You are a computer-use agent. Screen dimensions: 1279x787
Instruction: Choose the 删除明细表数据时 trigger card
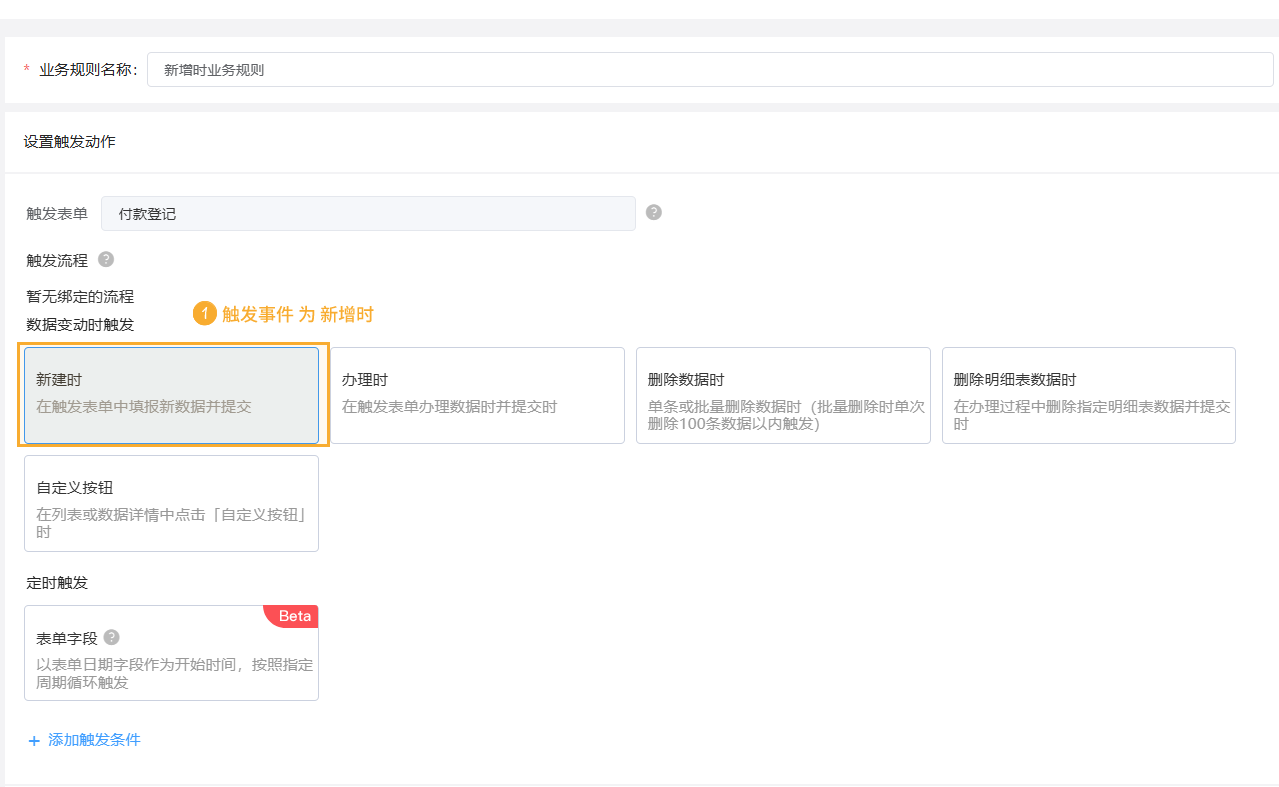click(x=1088, y=395)
